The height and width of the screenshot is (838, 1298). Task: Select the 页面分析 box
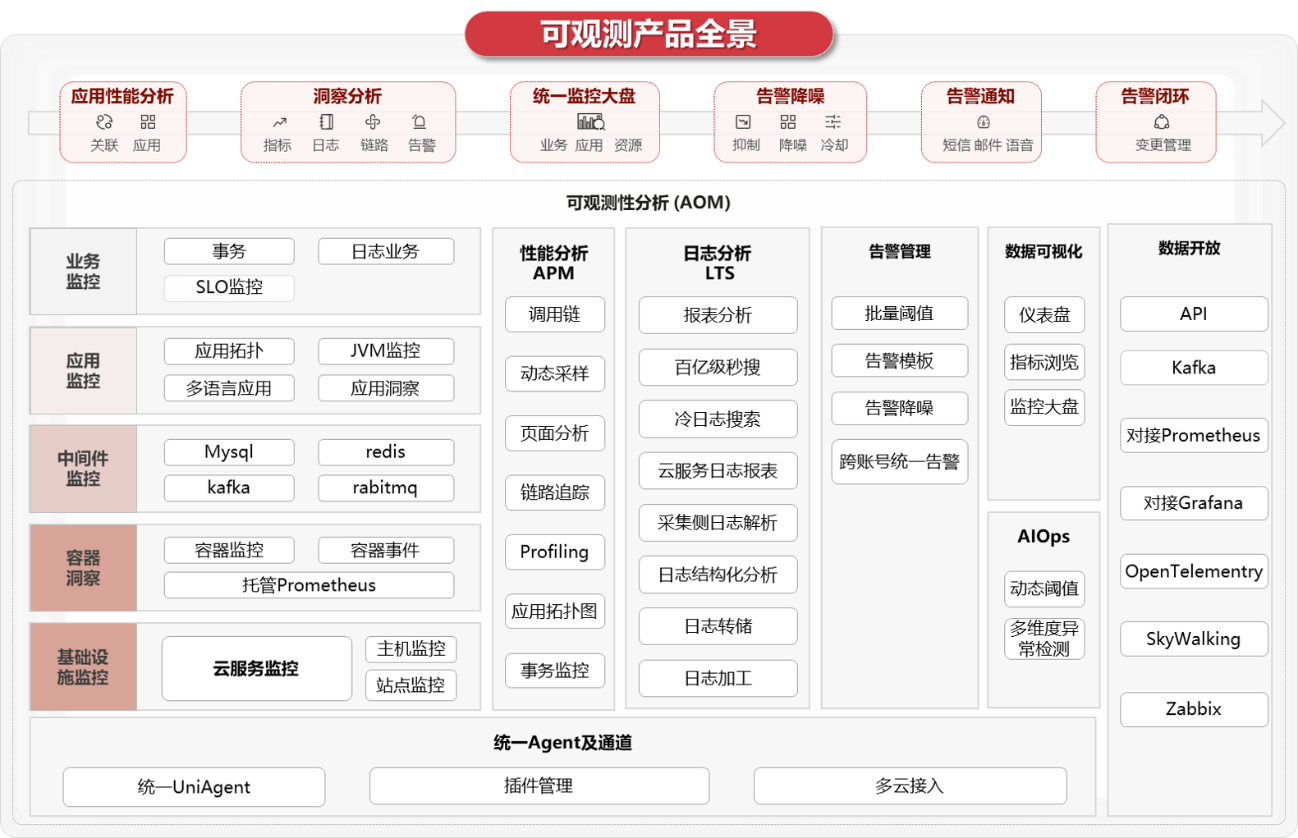(x=555, y=434)
